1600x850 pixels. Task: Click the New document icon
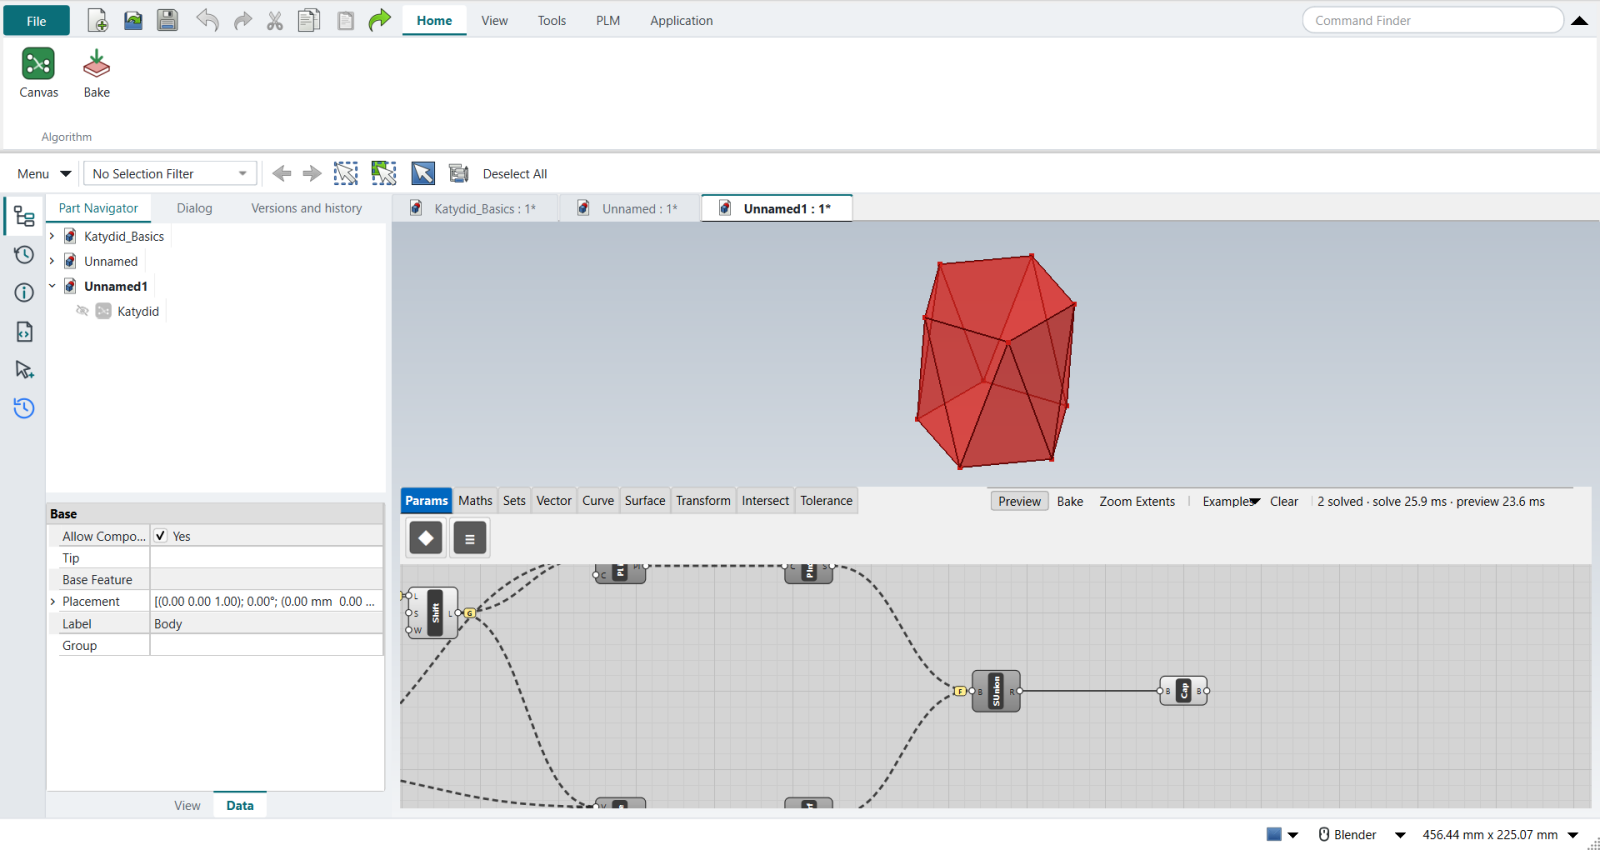click(97, 20)
